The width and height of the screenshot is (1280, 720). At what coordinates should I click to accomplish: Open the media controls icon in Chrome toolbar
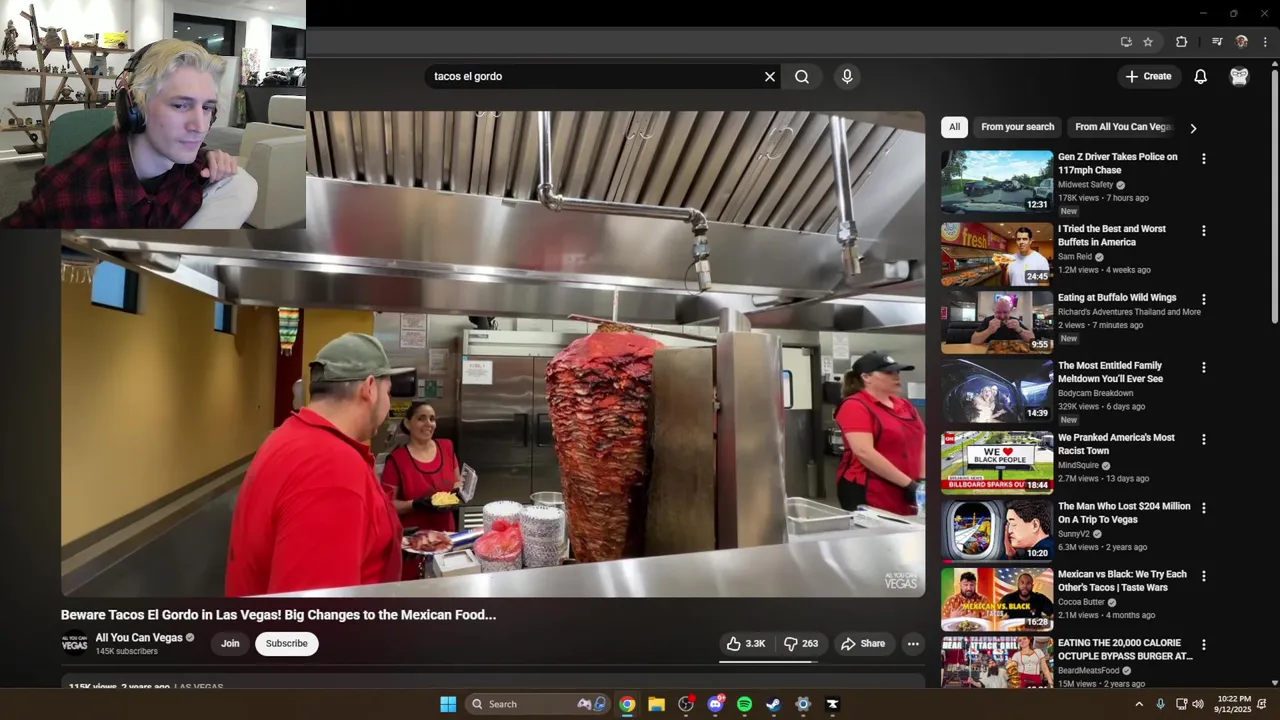pyautogui.click(x=1217, y=42)
